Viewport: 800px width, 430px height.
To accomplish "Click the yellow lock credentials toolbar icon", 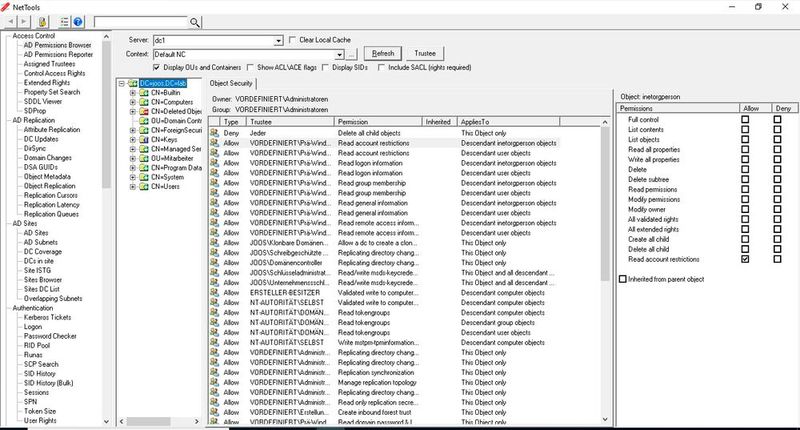I will click(x=42, y=22).
